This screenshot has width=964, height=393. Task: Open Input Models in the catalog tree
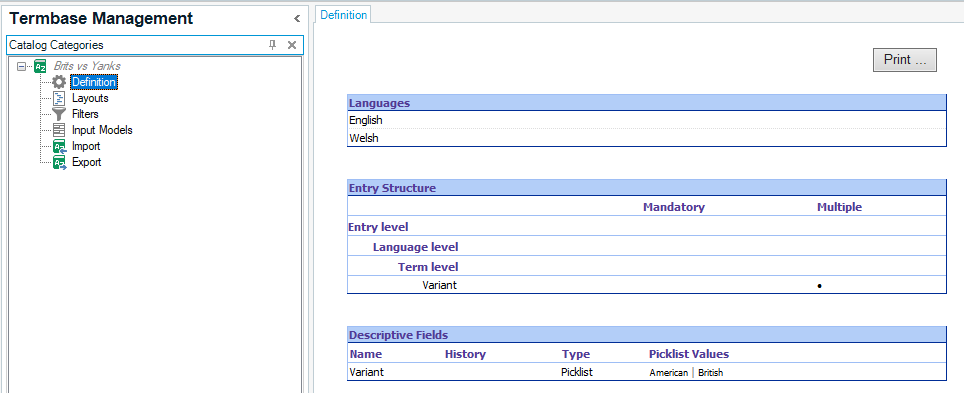click(x=102, y=130)
